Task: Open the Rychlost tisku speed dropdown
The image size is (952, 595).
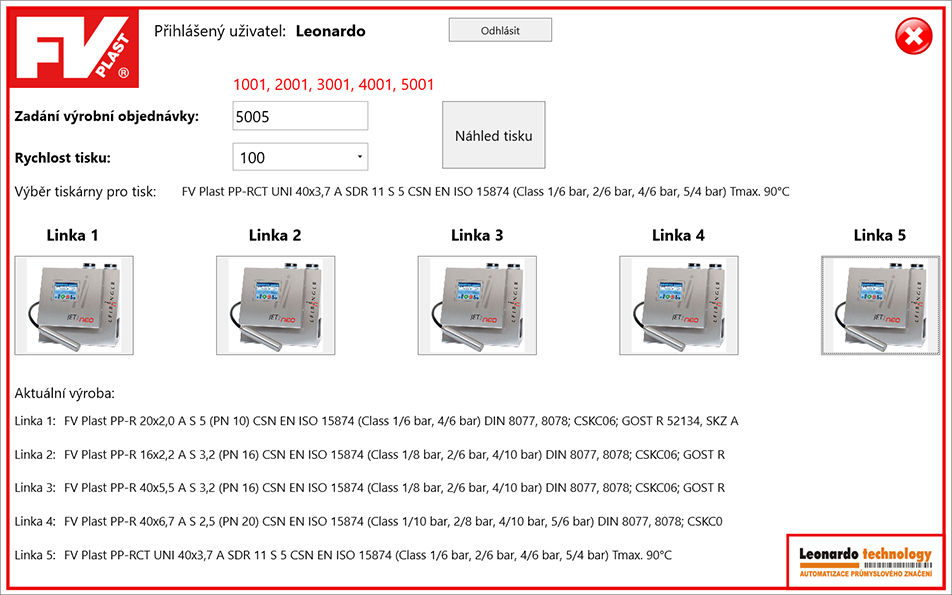Action: [x=300, y=157]
